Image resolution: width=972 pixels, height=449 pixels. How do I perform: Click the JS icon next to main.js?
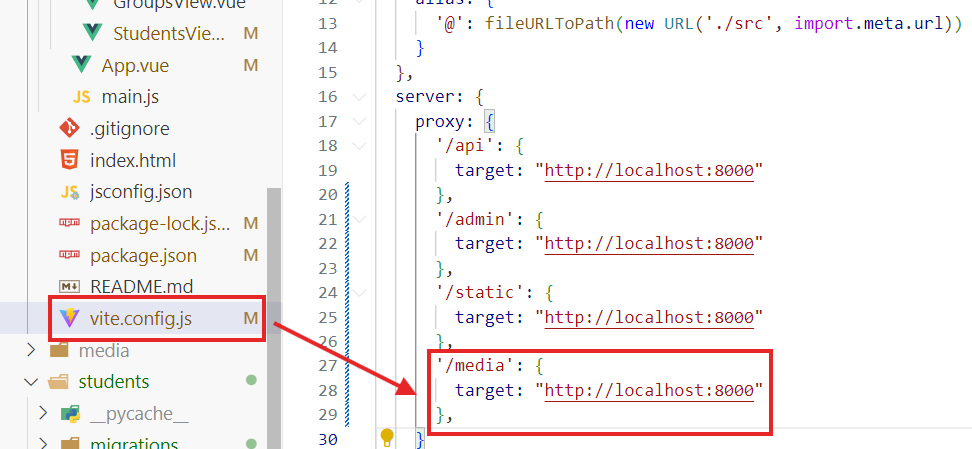(x=82, y=97)
